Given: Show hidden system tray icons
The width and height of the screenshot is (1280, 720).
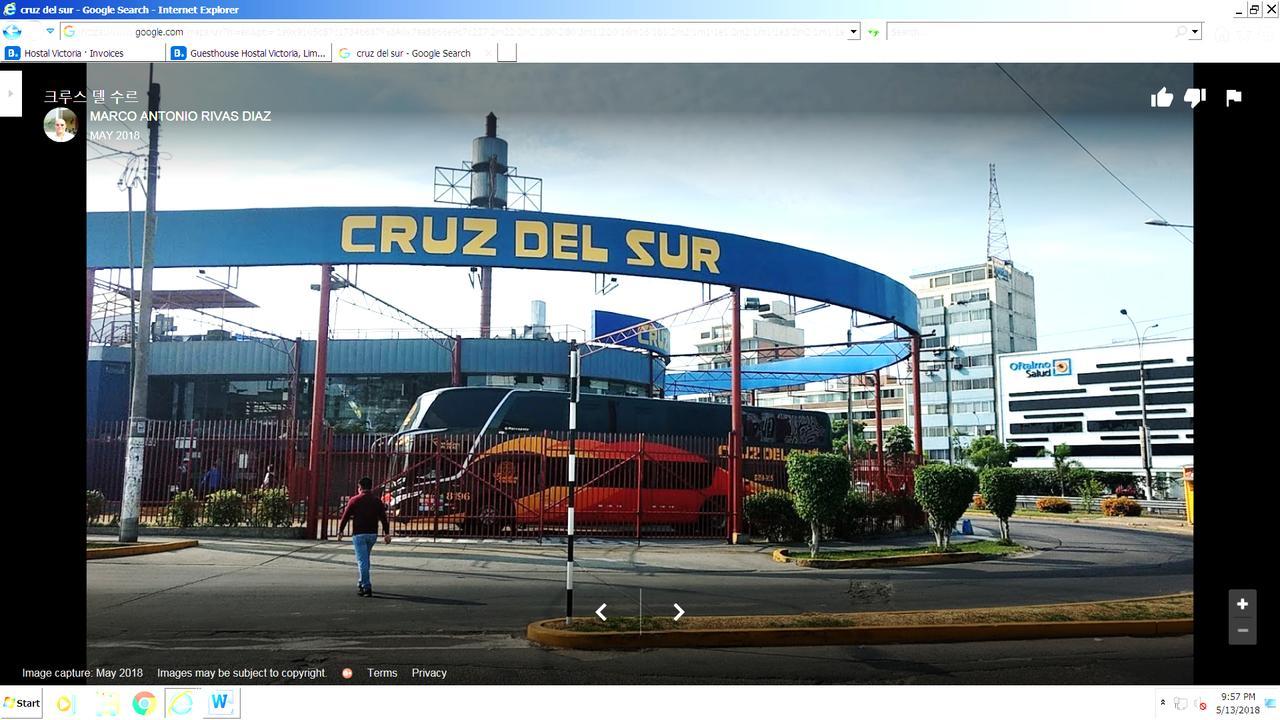Looking at the screenshot, I should 1162,703.
